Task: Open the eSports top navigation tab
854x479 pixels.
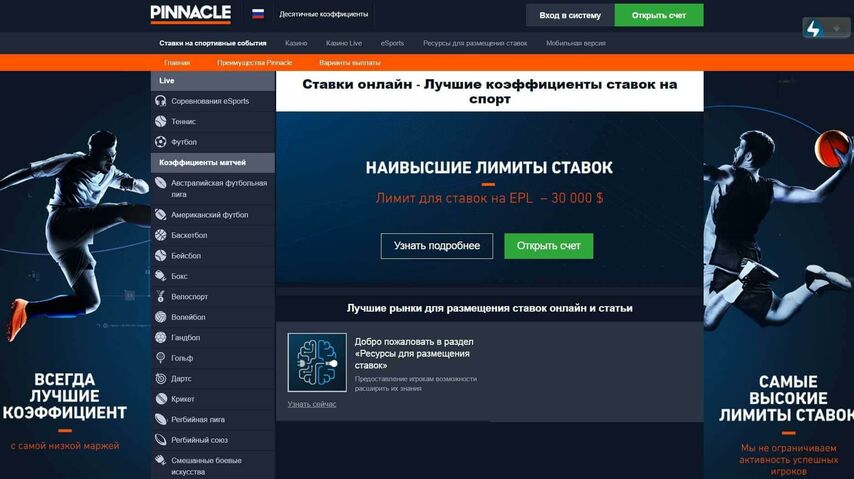Action: click(392, 43)
